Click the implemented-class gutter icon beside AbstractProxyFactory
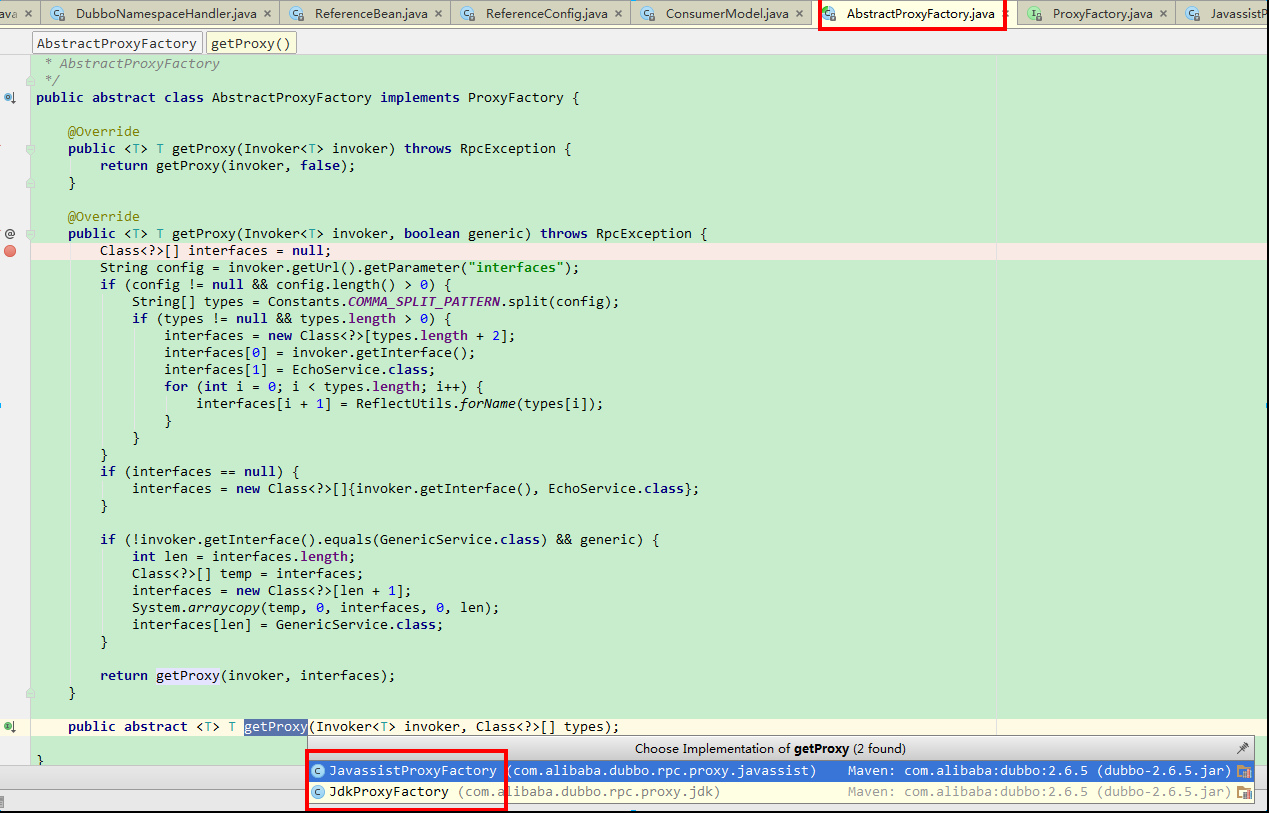Viewport: 1269px width, 813px height. click(x=9, y=98)
